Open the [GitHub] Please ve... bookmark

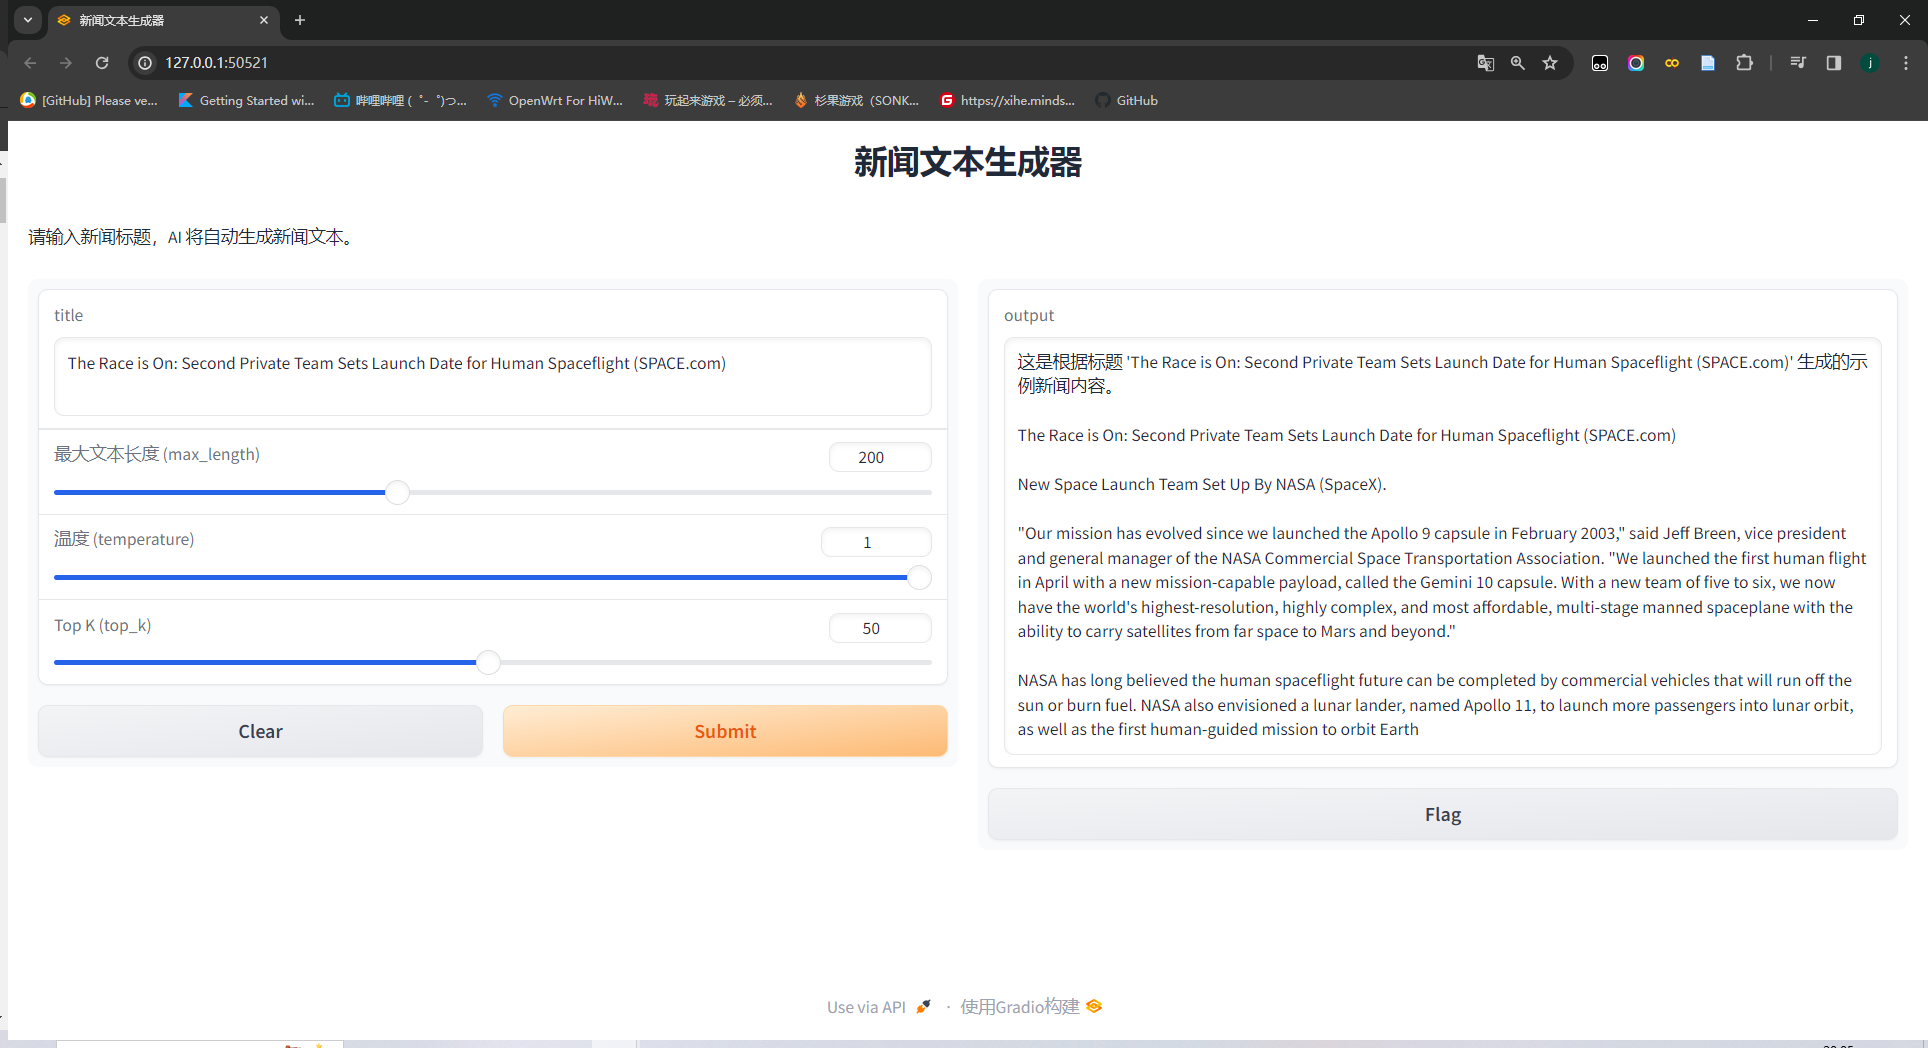pyautogui.click(x=89, y=100)
